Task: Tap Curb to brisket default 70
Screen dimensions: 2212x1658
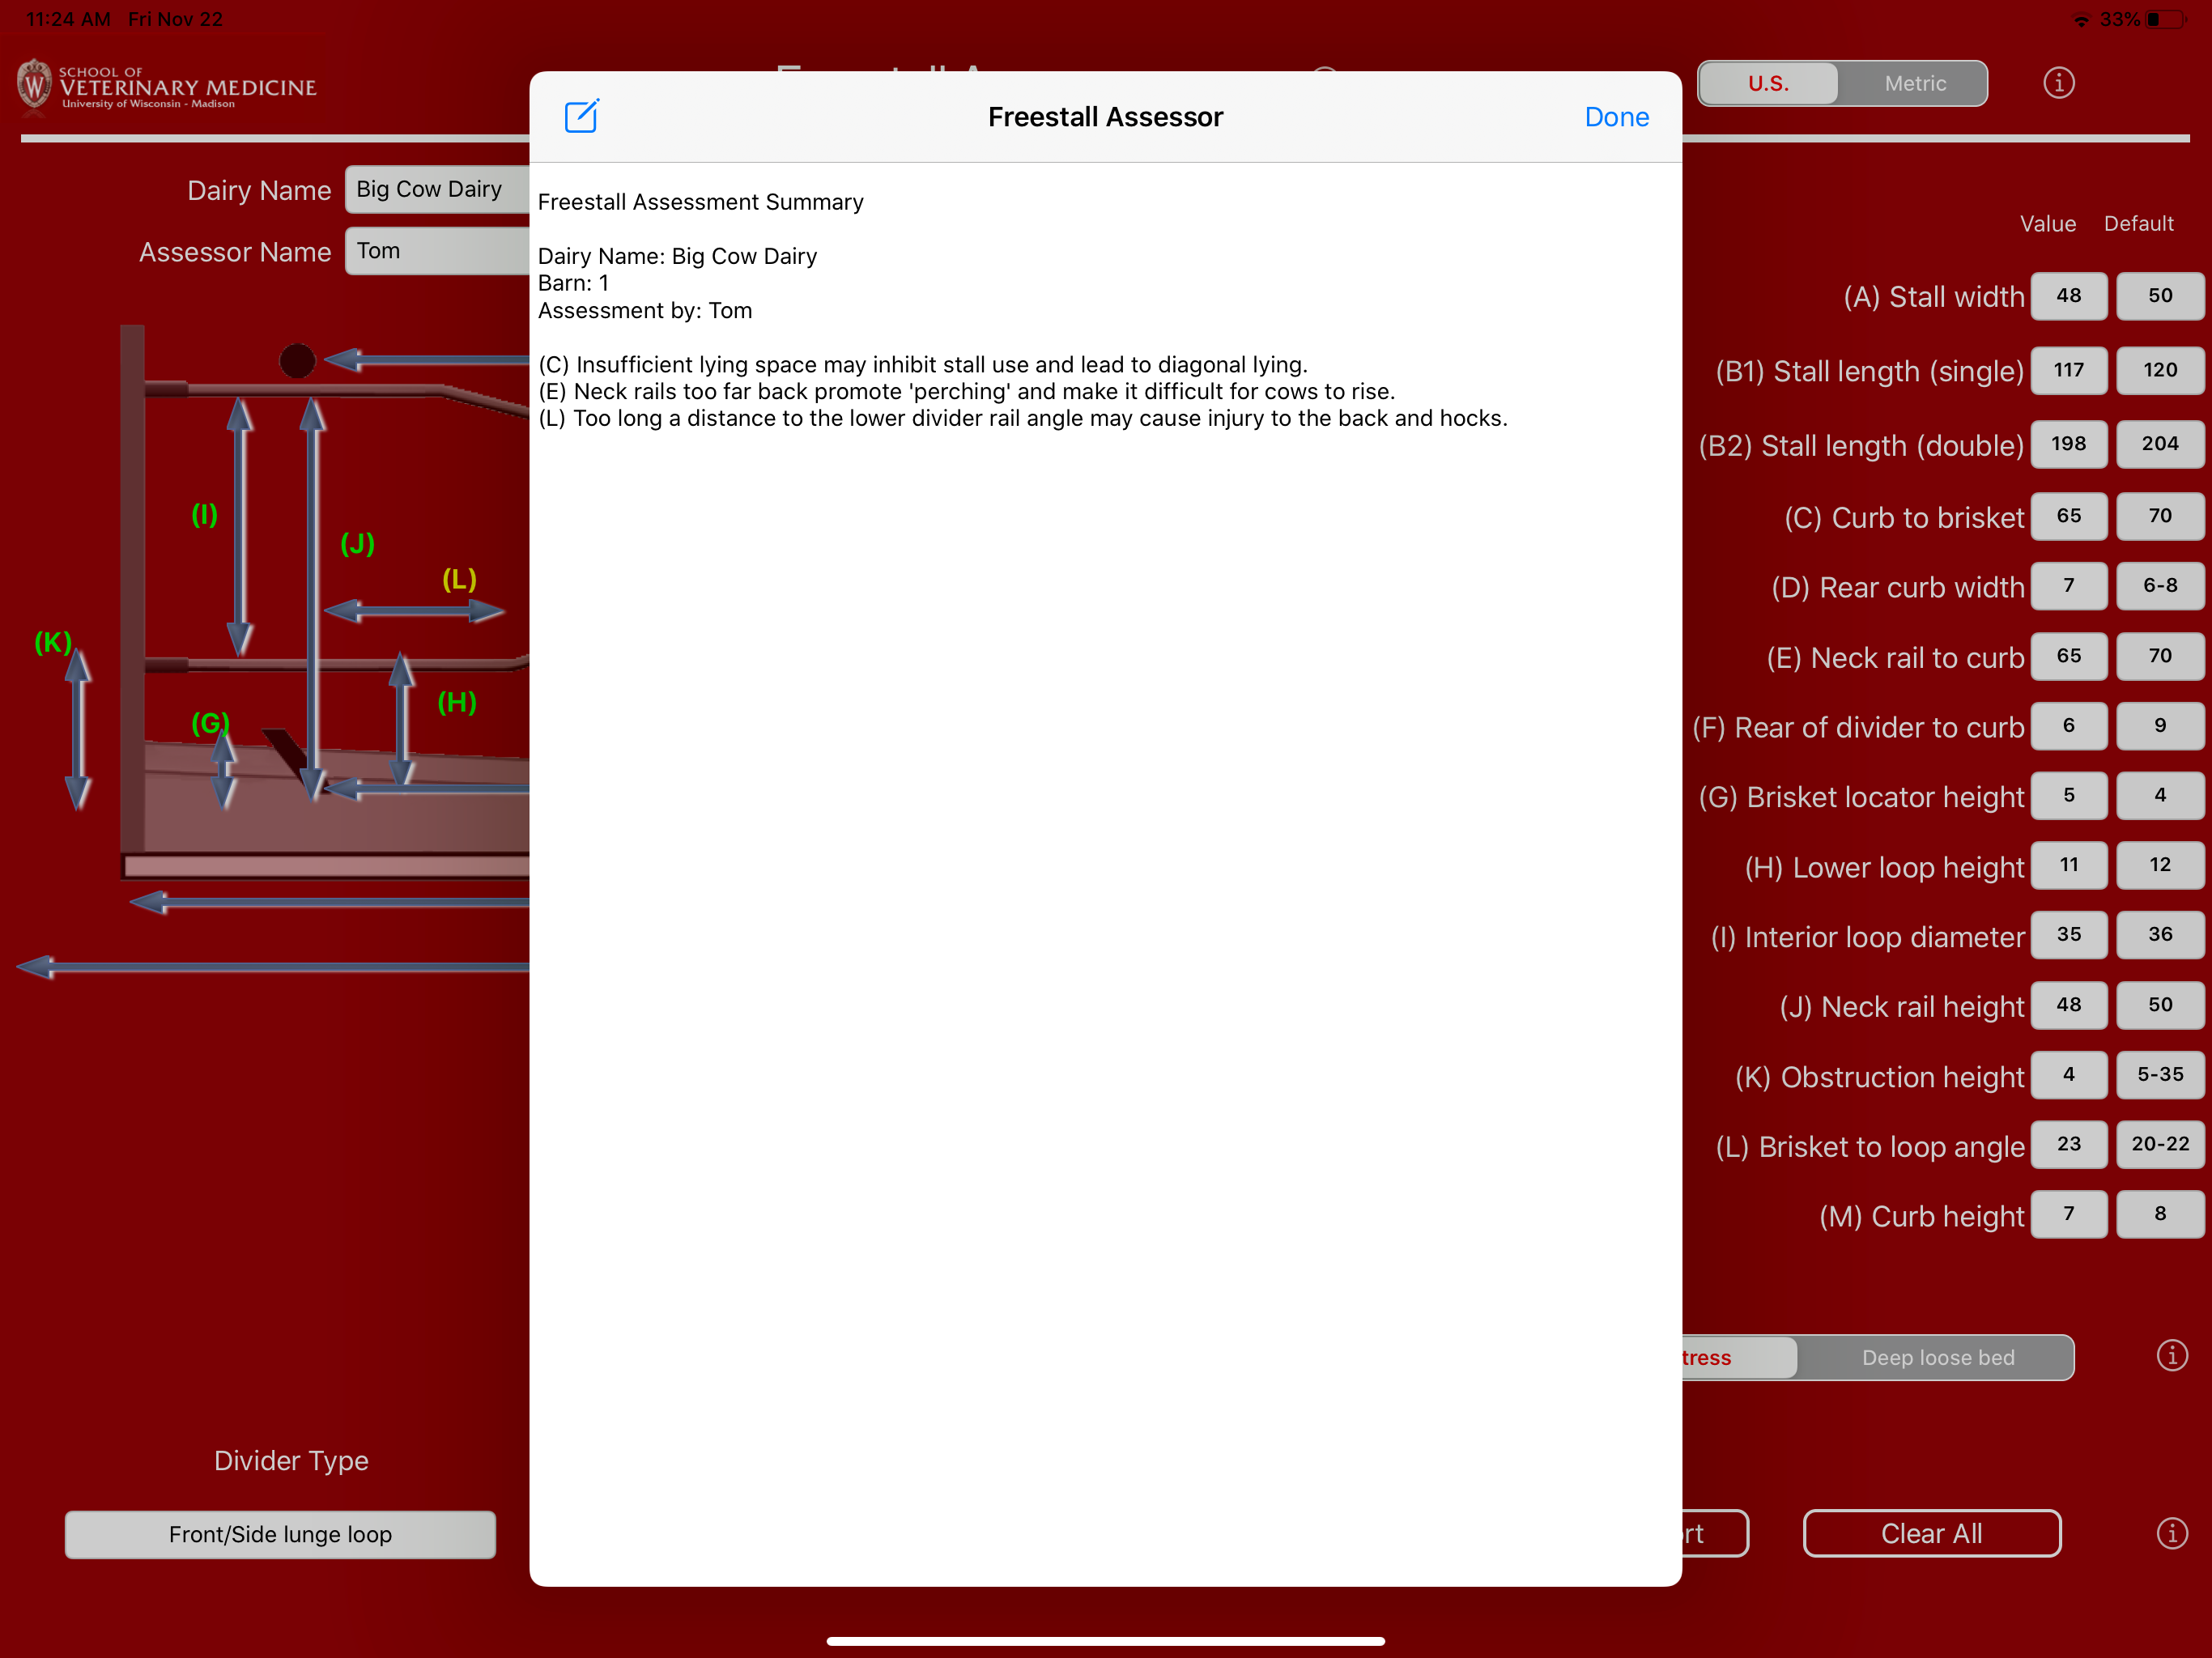Action: pos(2160,516)
